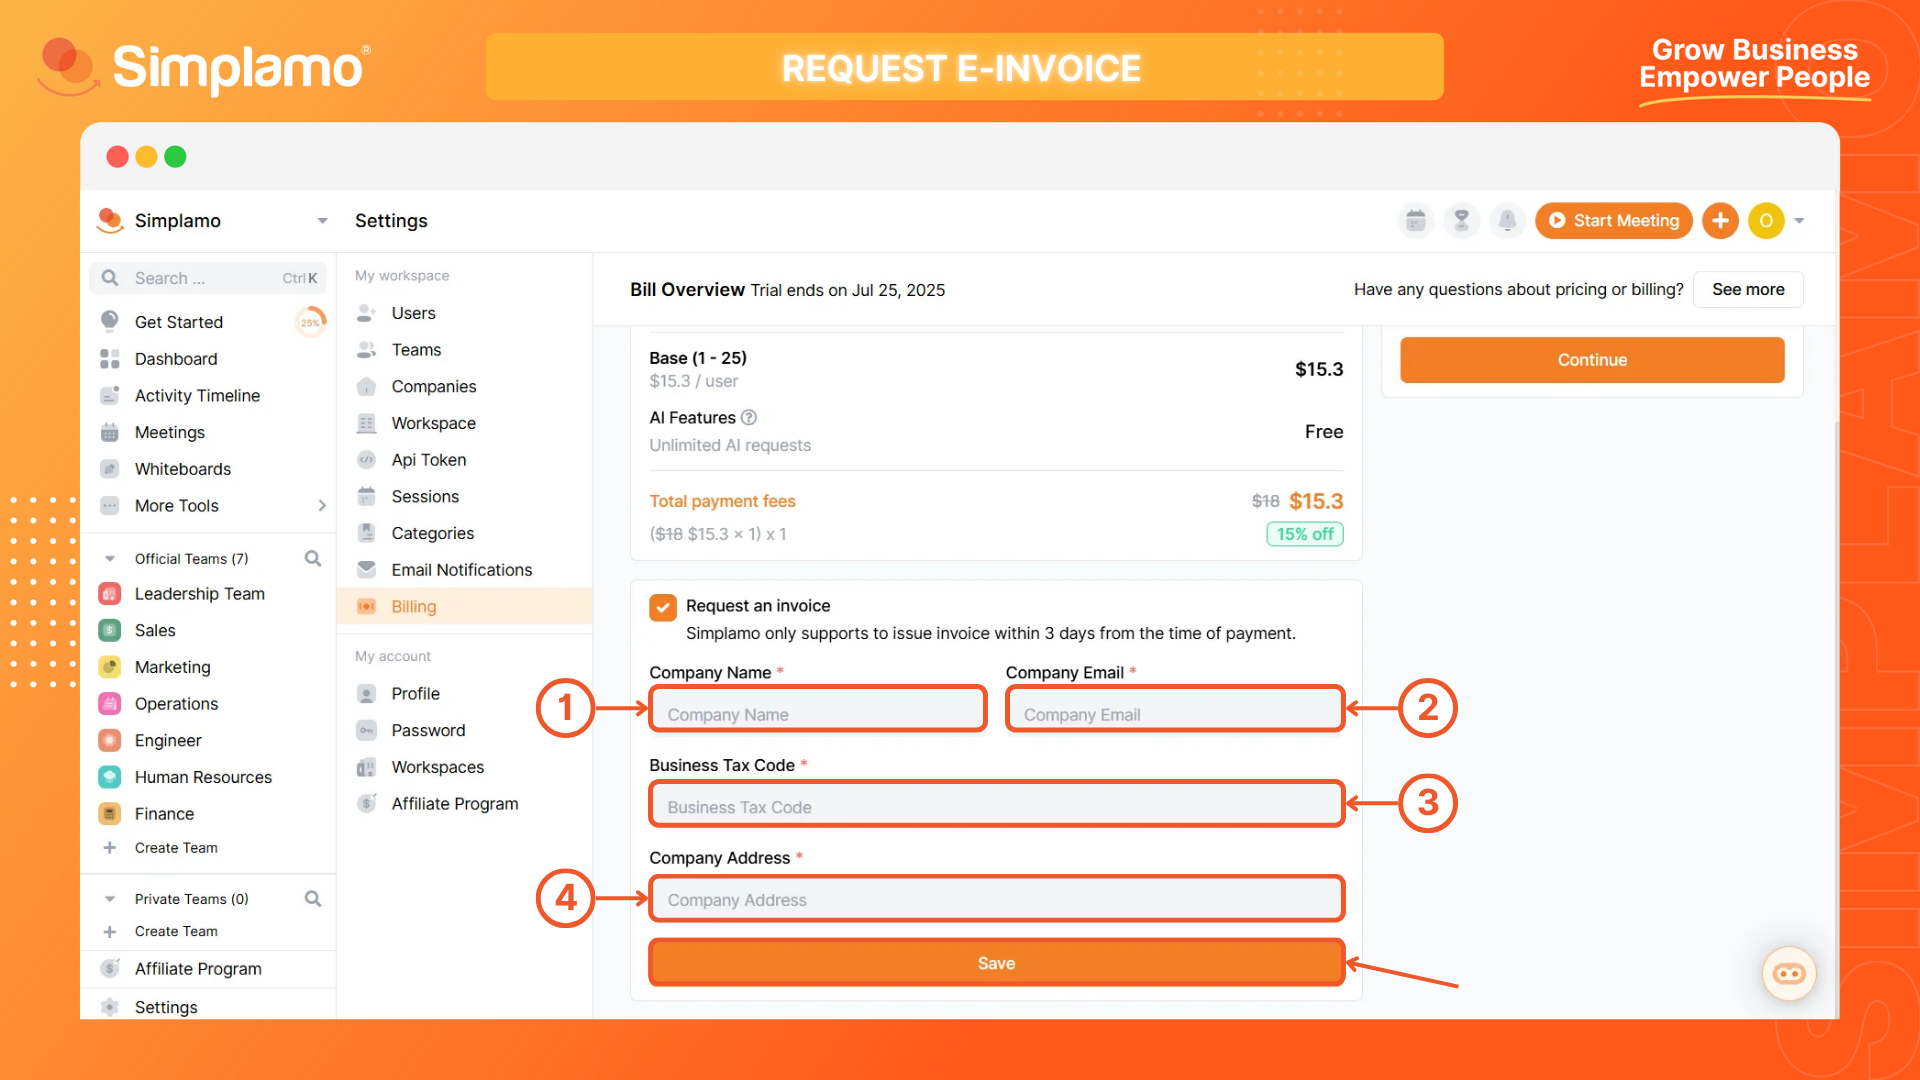Screen dimensions: 1920x1080
Task: Select Api Token in settings menu
Action: 428,460
